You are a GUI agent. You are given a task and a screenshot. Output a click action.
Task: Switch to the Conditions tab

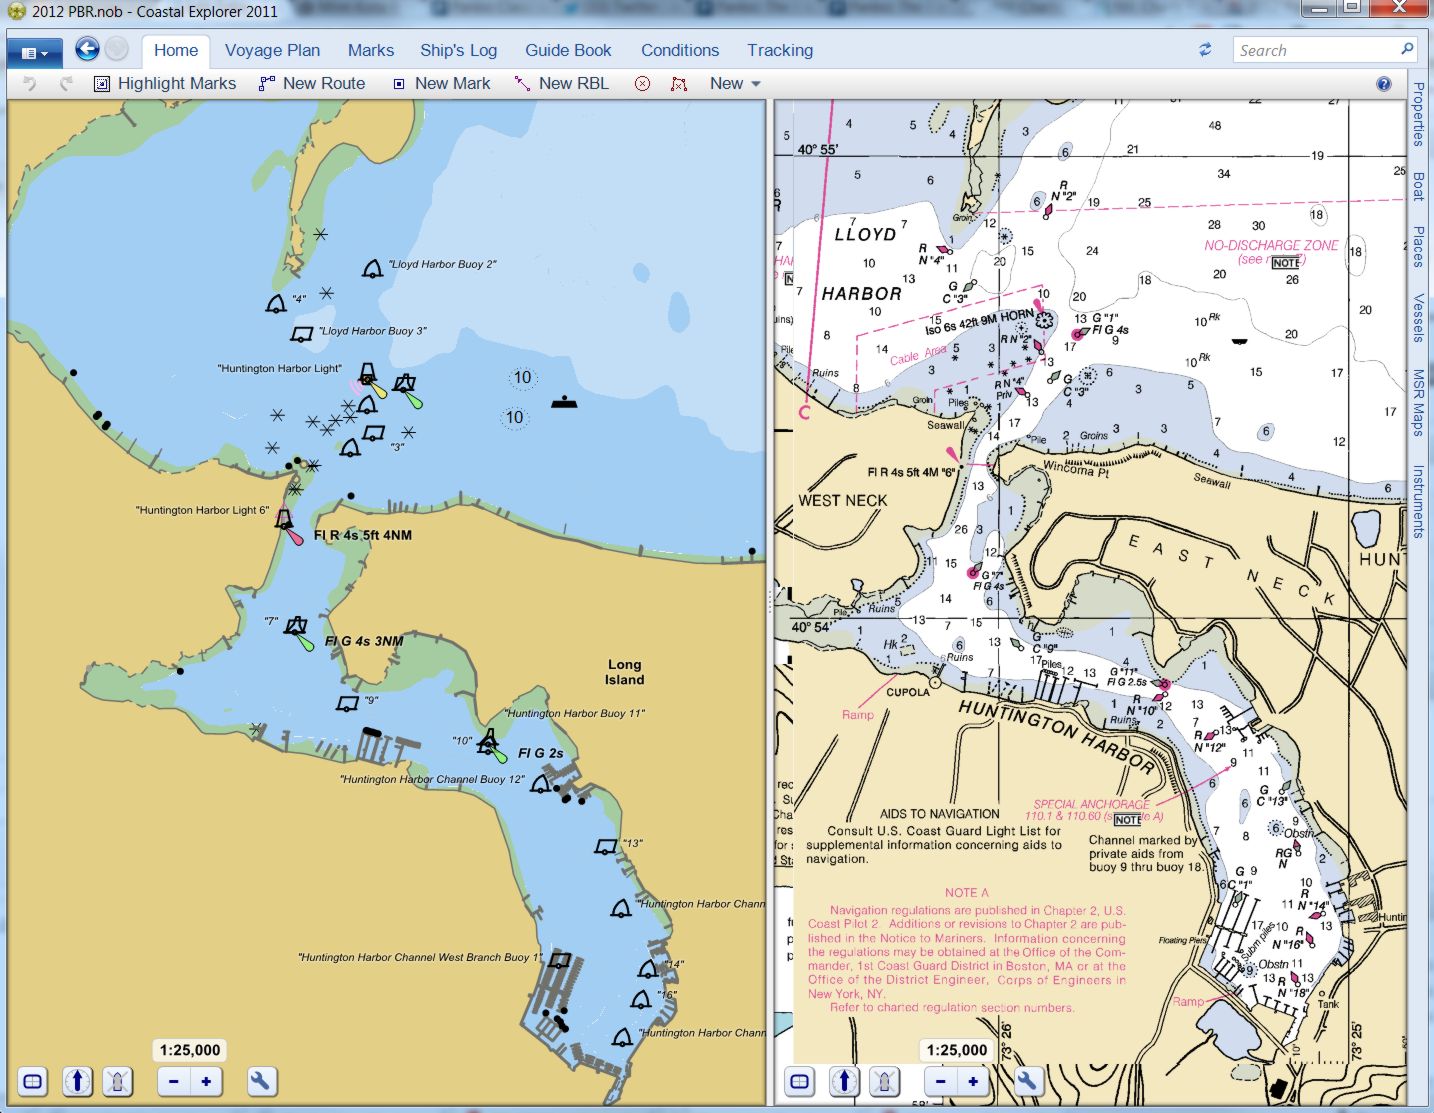(x=680, y=50)
